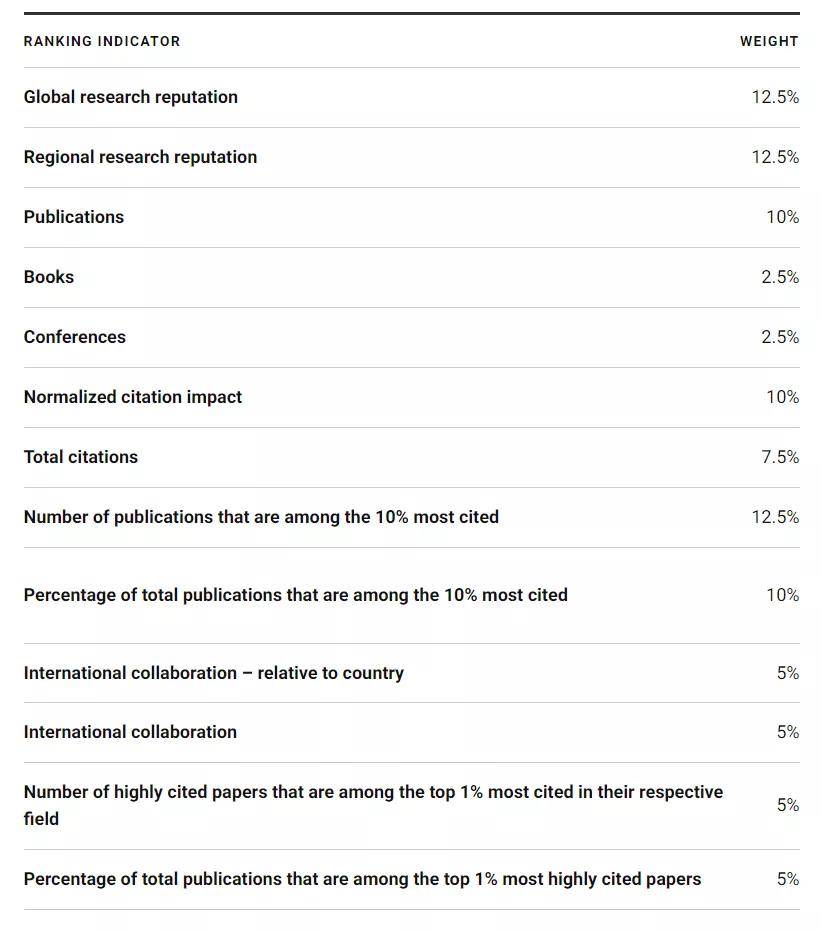The width and height of the screenshot is (822, 930).
Task: Click Number of publications among 10% most cited
Action: tap(261, 517)
